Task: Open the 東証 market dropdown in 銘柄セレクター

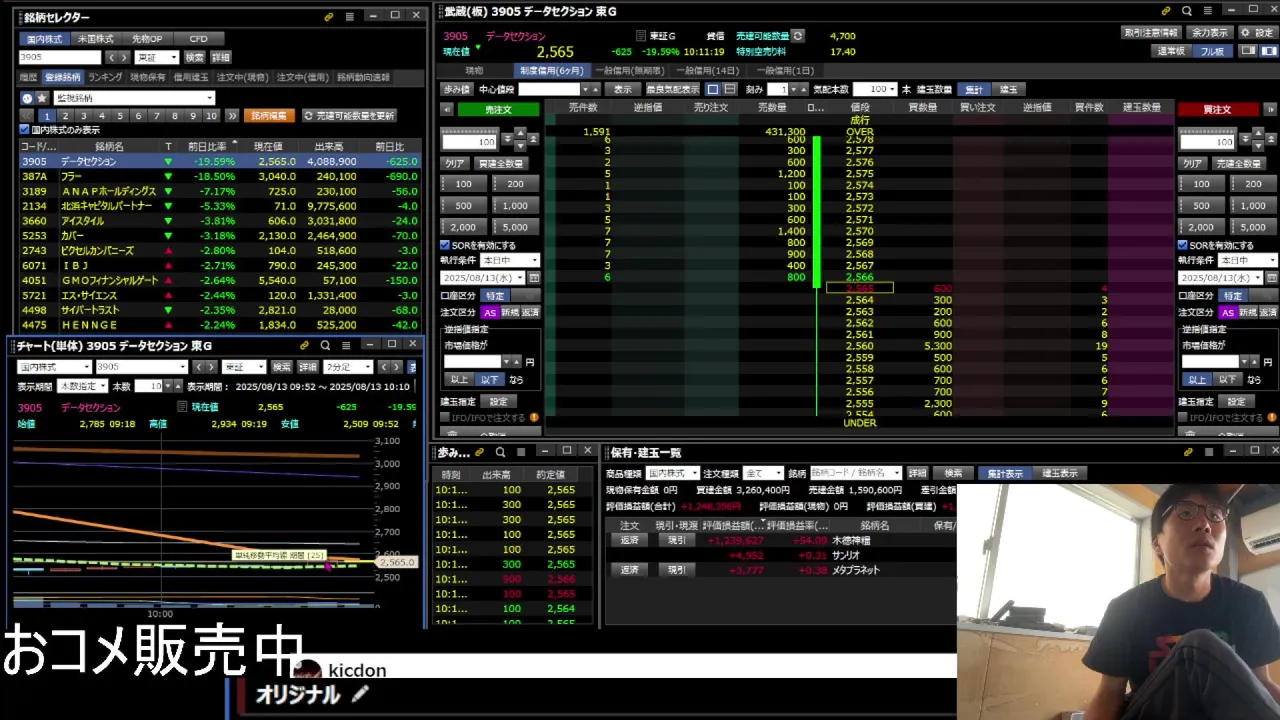Action: 157,57
